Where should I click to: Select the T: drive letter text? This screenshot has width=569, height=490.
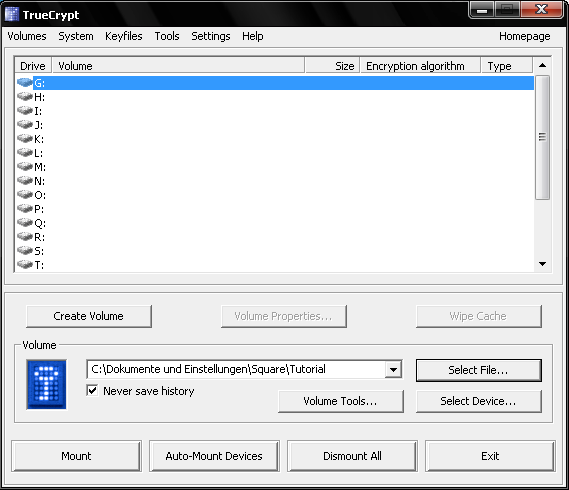39,265
